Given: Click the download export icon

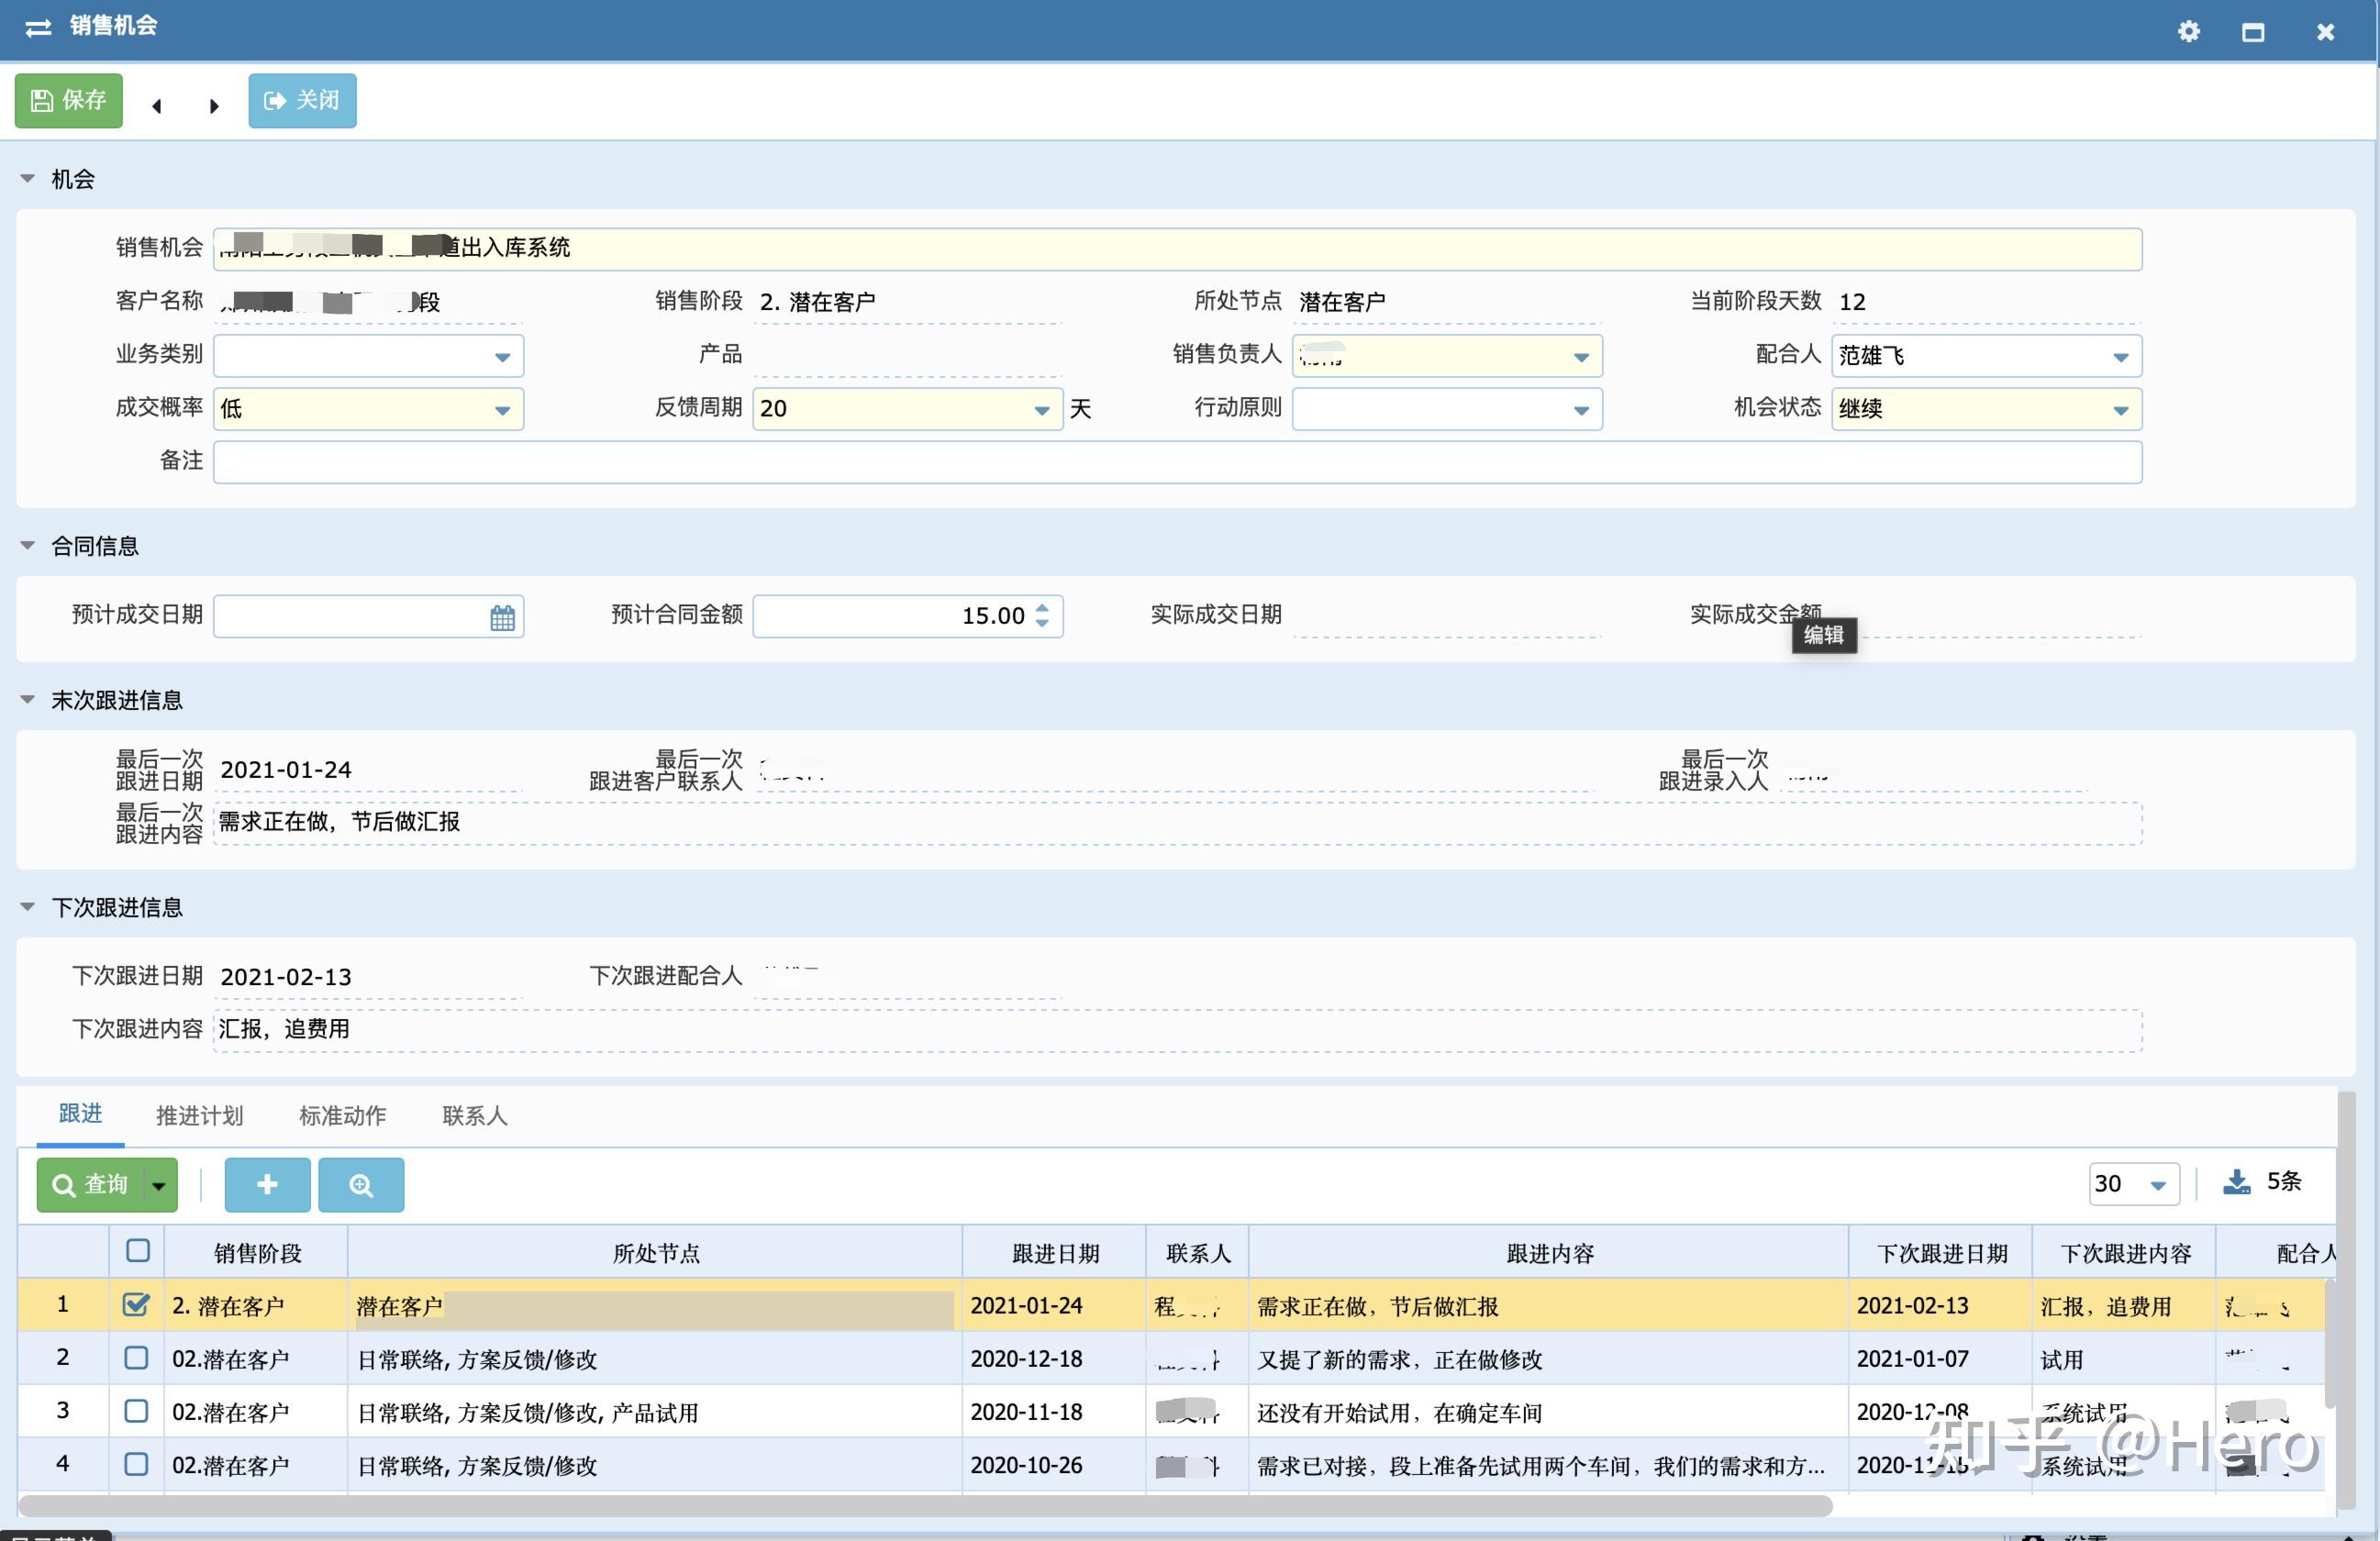Looking at the screenshot, I should click(2237, 1182).
